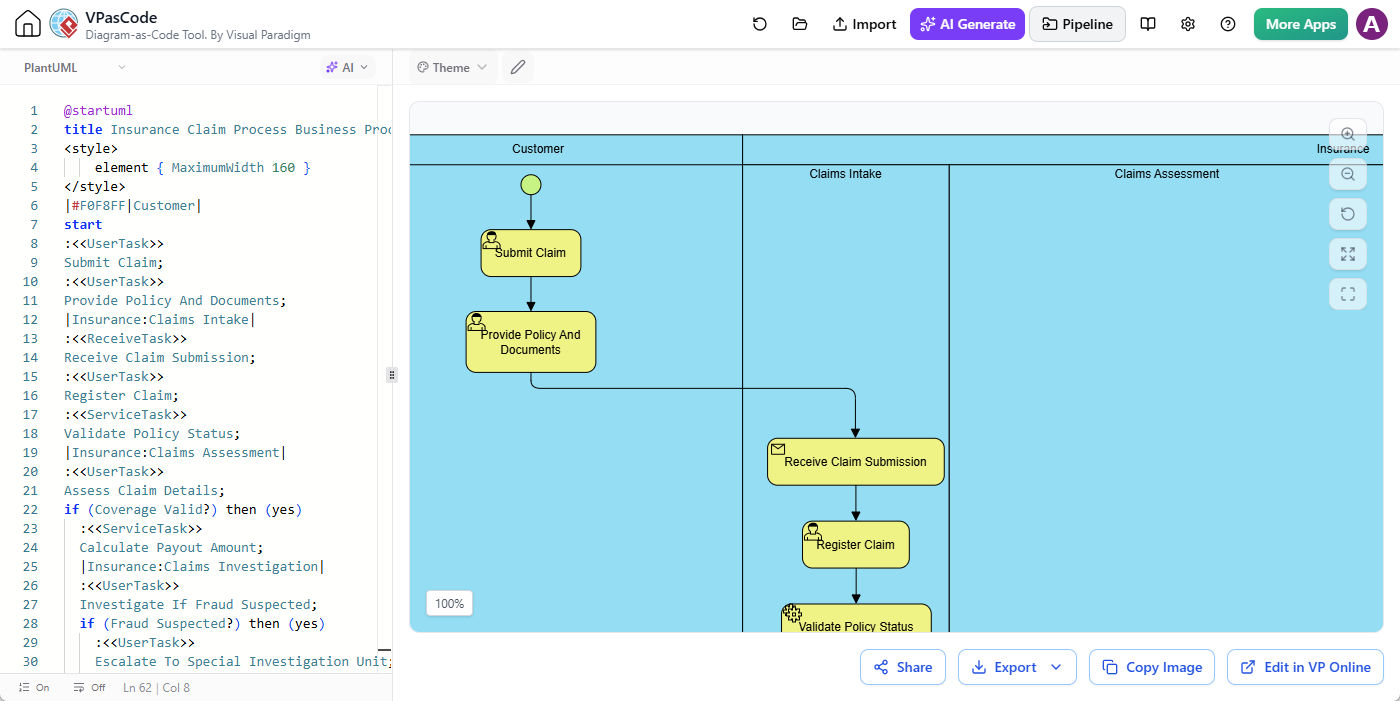Click code line 'Calculate Payout Amount;'
This screenshot has width=1400, height=701.
171,548
